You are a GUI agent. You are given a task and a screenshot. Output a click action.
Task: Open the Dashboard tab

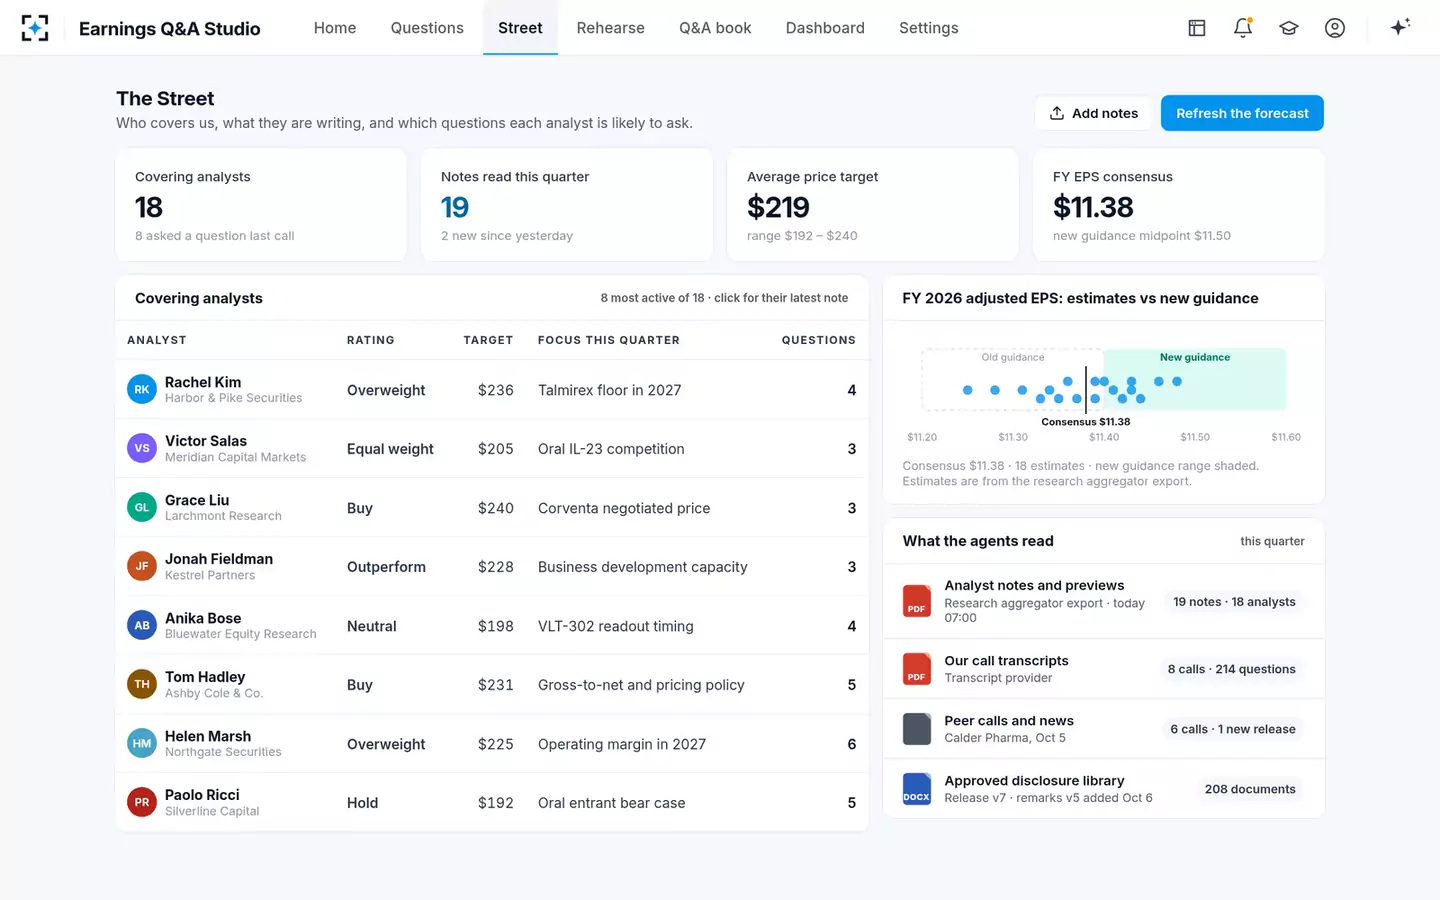click(825, 28)
